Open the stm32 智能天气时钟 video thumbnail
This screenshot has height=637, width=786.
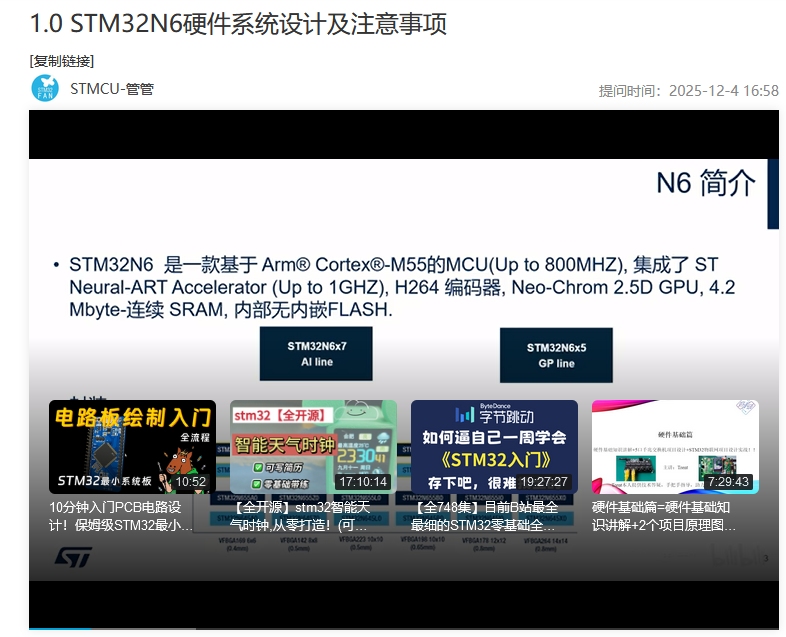[313, 447]
